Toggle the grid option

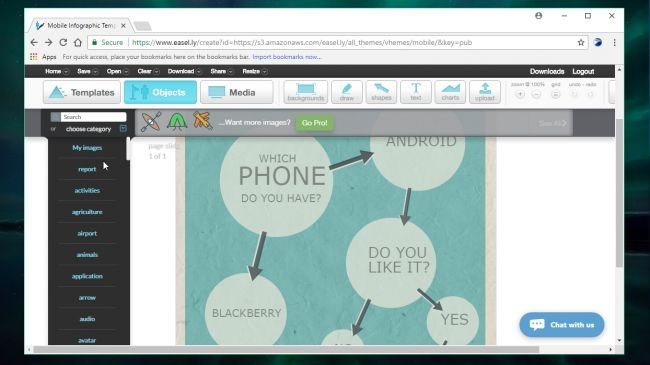[x=555, y=95]
